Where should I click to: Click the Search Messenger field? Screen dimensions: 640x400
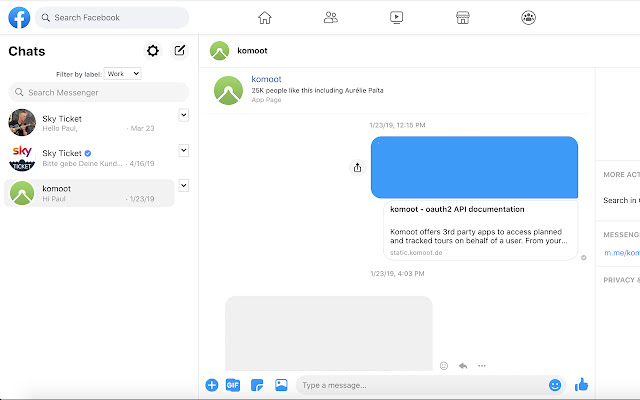tap(98, 93)
